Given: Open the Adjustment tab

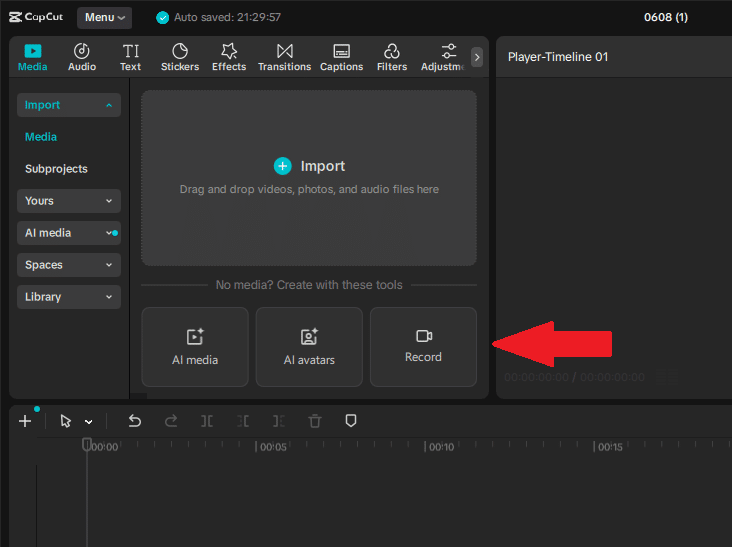Looking at the screenshot, I should tap(443, 57).
